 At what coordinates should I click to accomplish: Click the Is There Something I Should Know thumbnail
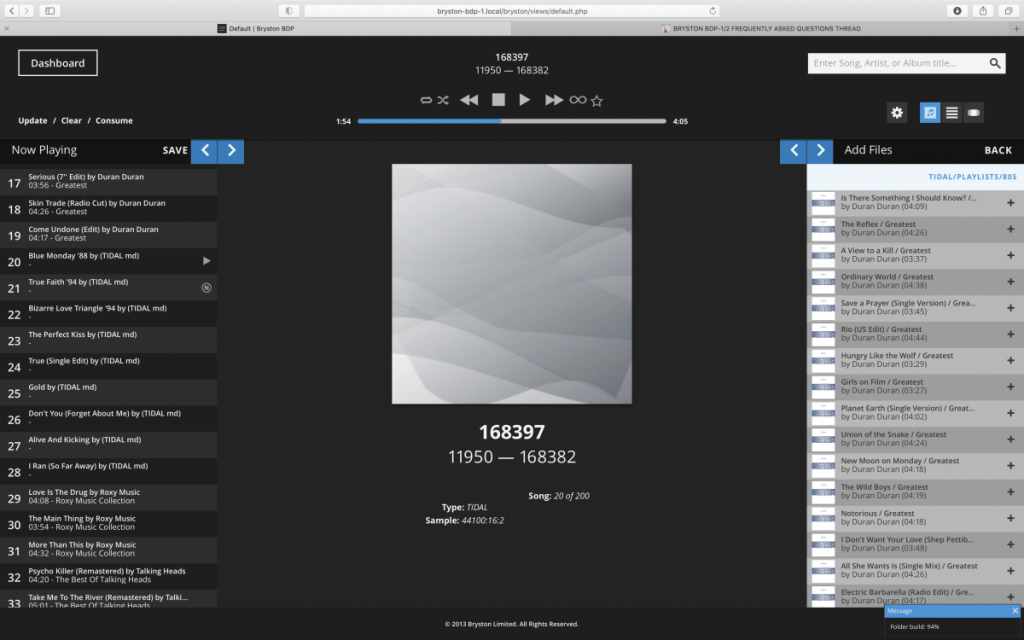[823, 203]
